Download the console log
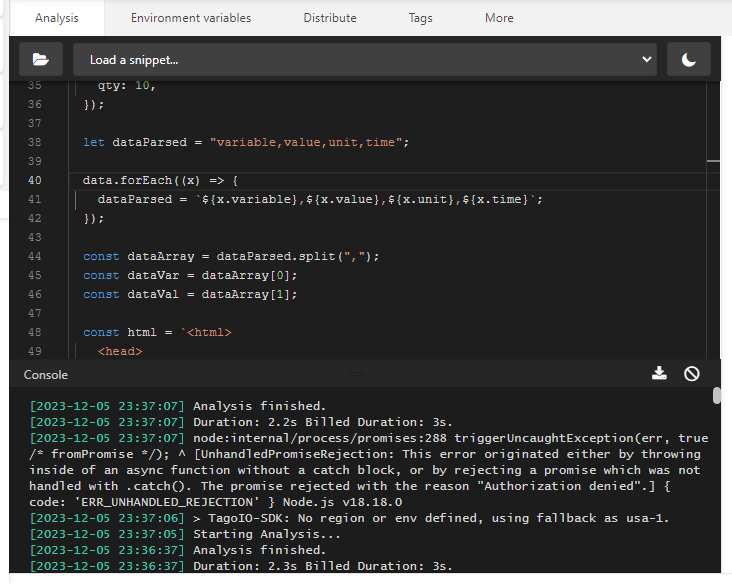The height and width of the screenshot is (586, 732). tap(659, 374)
